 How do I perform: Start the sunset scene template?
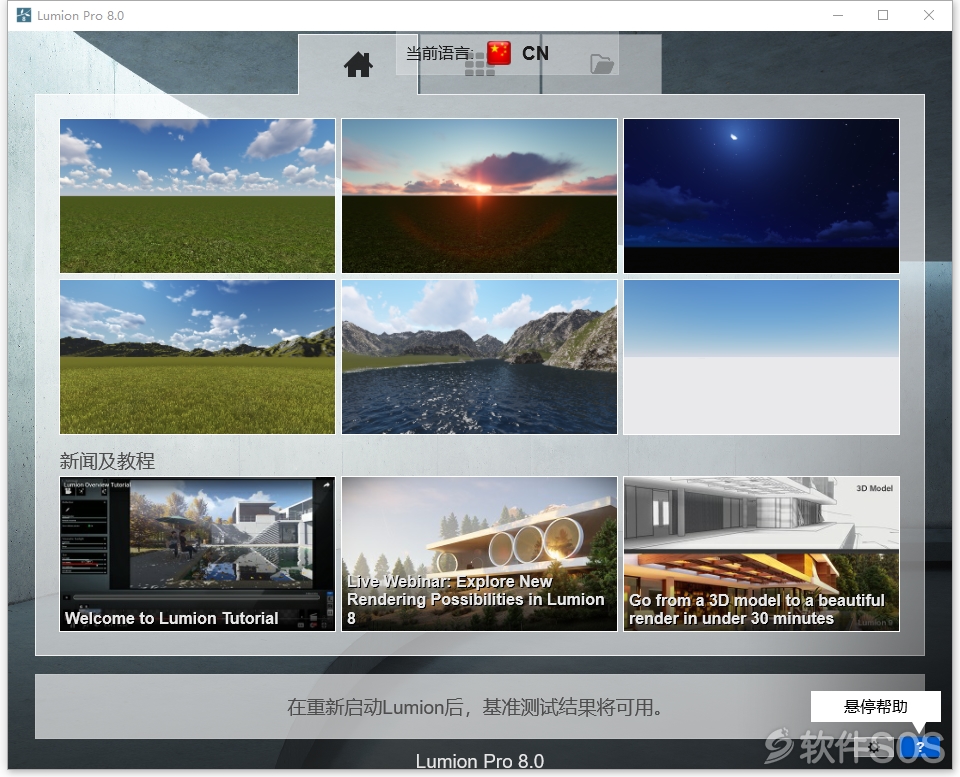pyautogui.click(x=479, y=195)
